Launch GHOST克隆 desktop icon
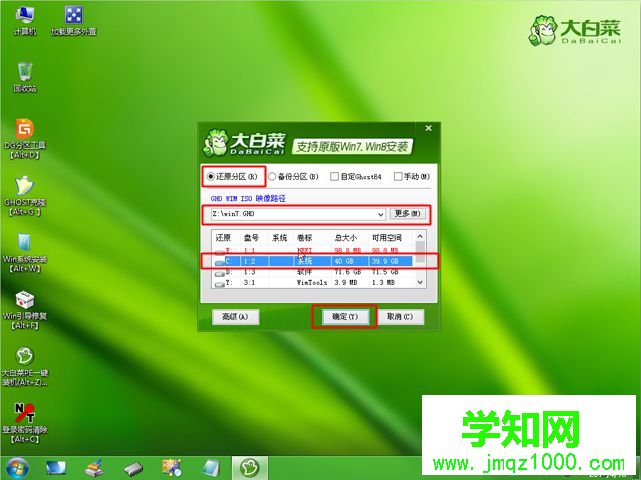This screenshot has height=480, width=641. 25,196
